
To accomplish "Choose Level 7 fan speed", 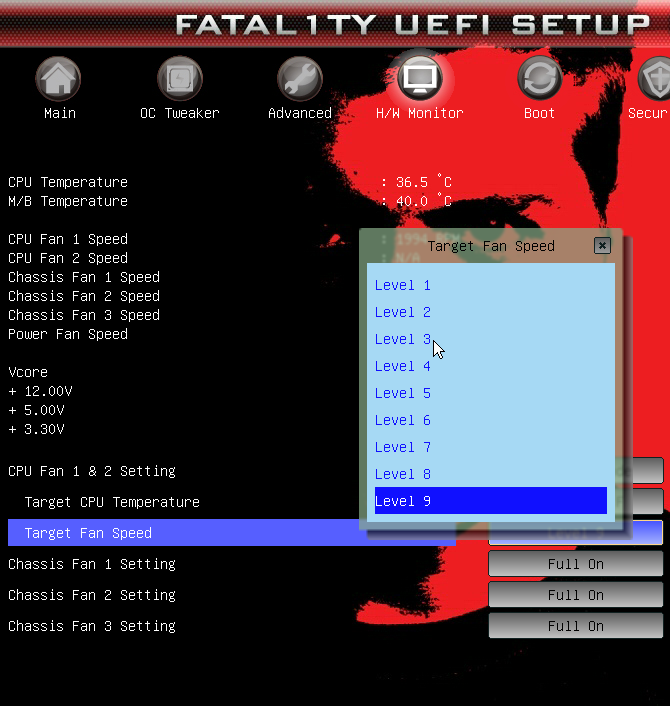I will (491, 448).
